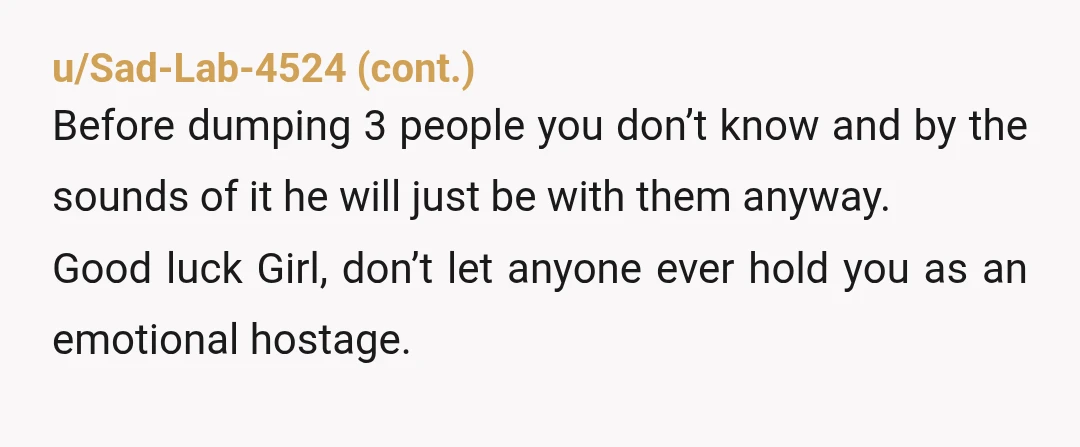Select the number "3" in the first line

pos(374,126)
